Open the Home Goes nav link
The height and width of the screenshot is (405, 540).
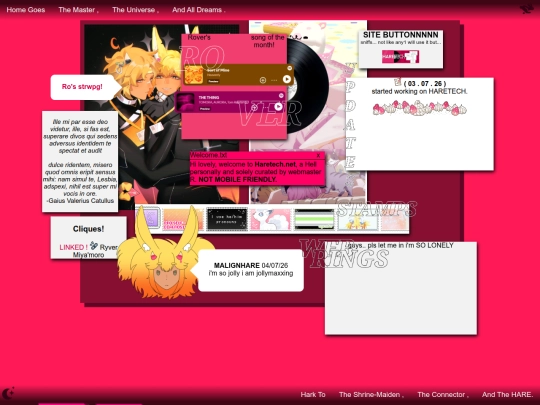point(26,10)
